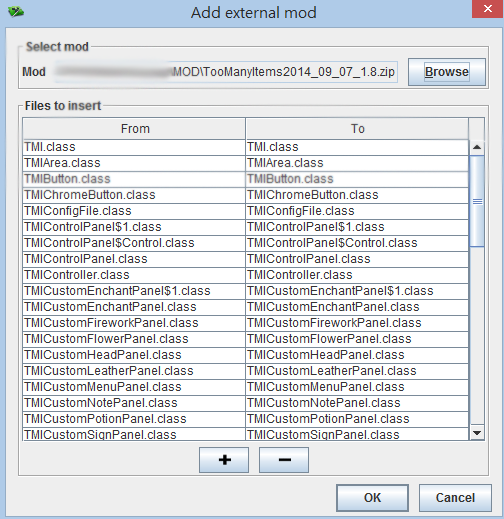Select TMICustomFlowerPanel.class in To column
This screenshot has width=504, height=519.
[357, 339]
